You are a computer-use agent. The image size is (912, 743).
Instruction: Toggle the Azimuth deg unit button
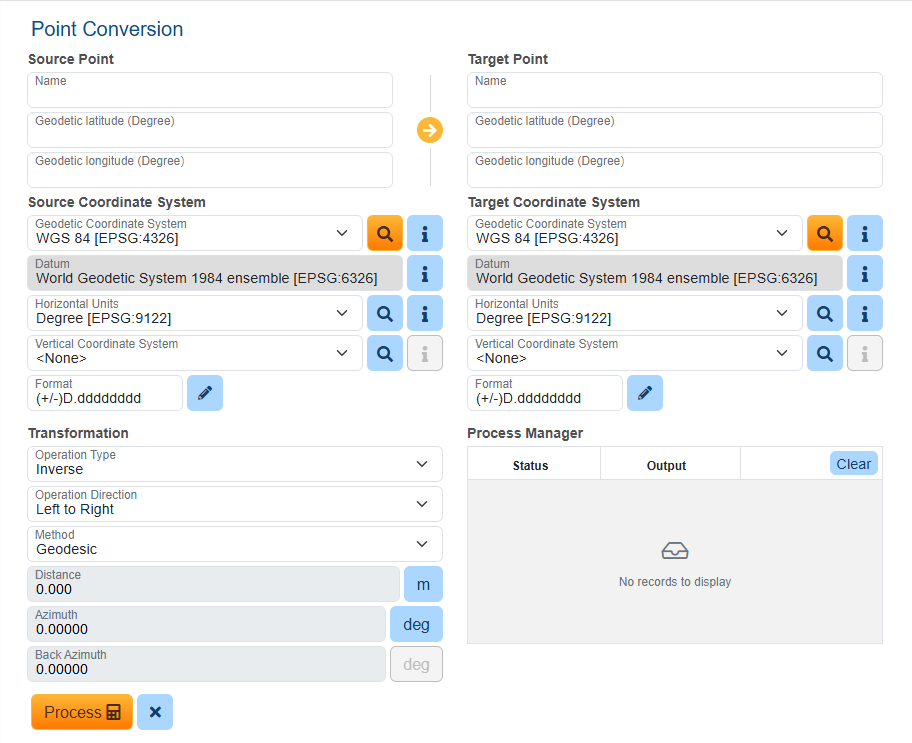coord(416,624)
